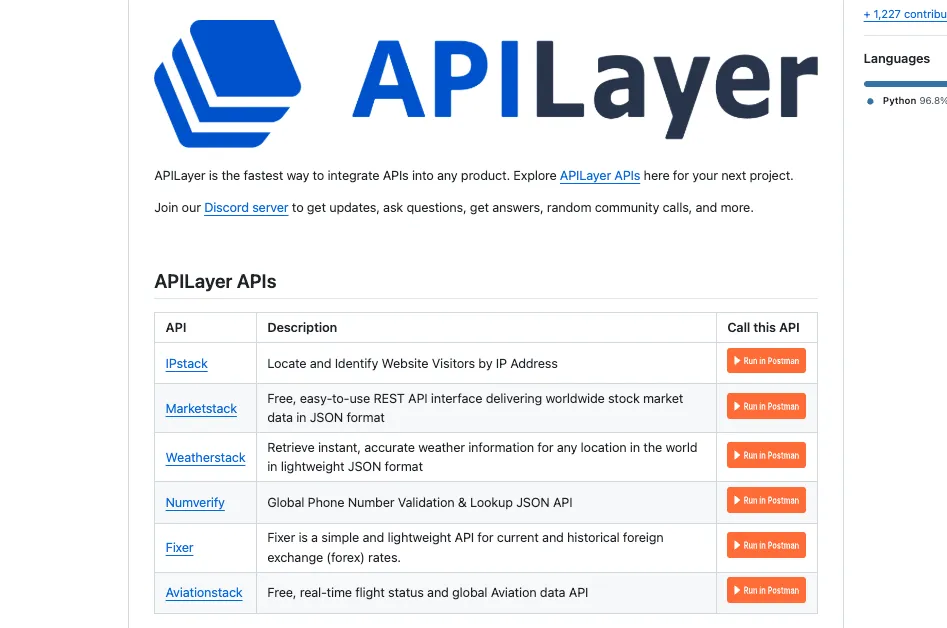Click 'Global Phone Number Validation' description
Viewport: 947px width, 628px height.
point(420,502)
